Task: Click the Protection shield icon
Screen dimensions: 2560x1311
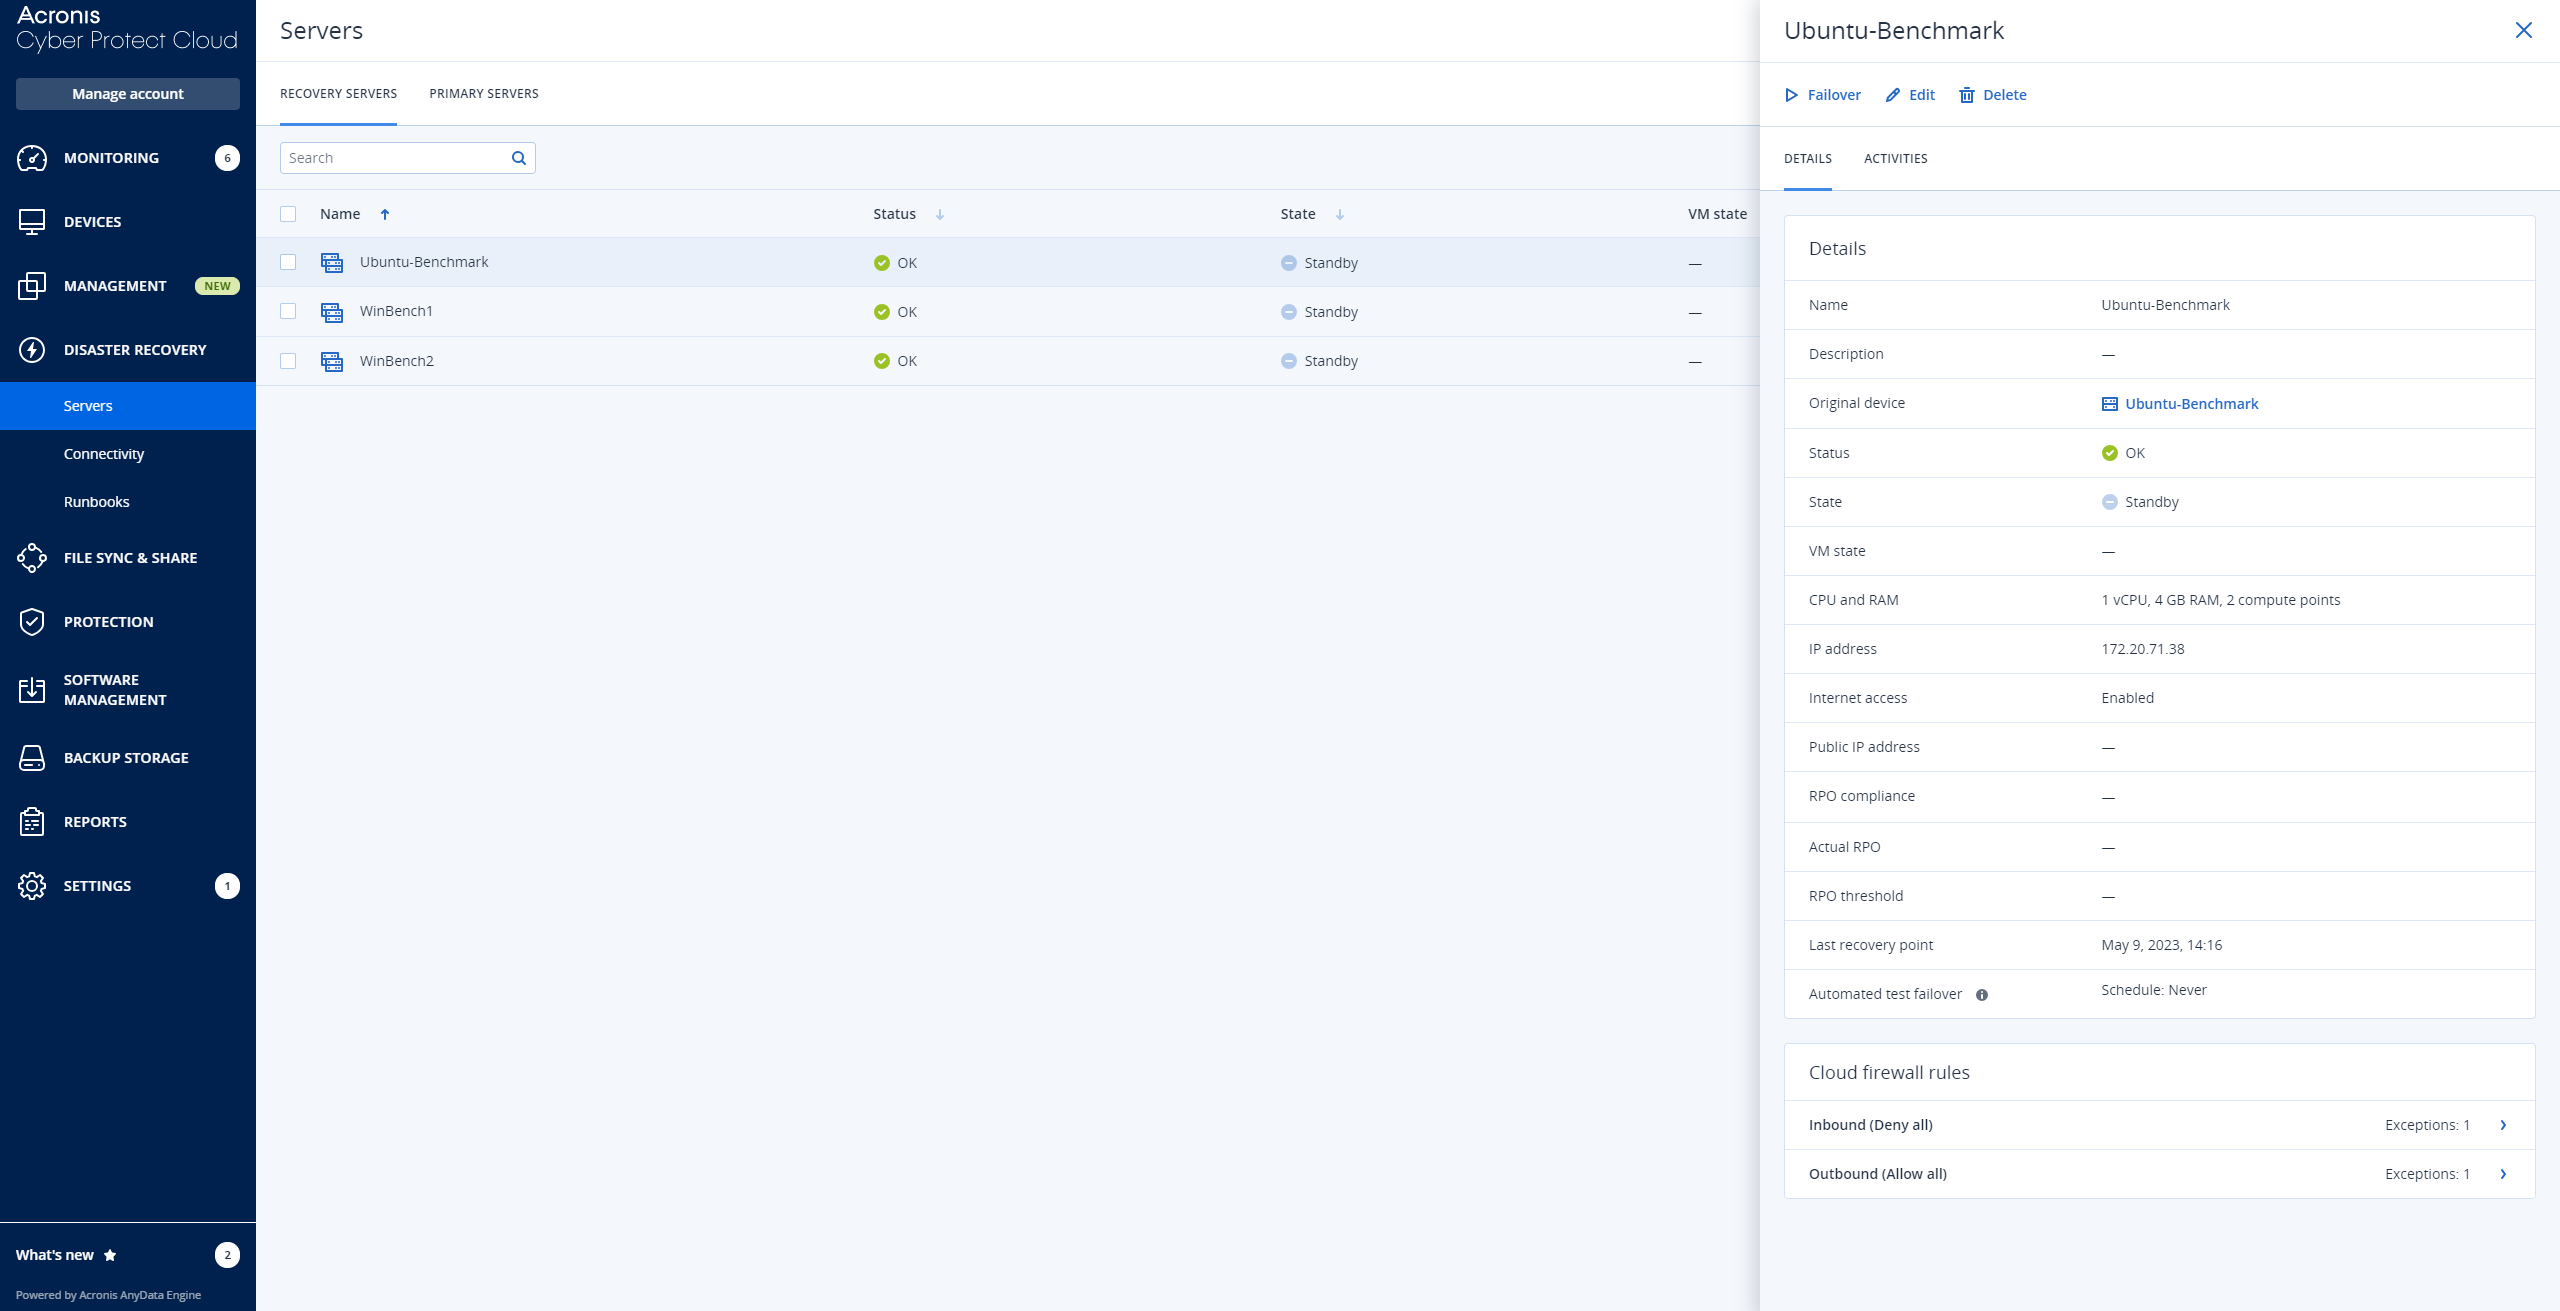Action: (x=32, y=622)
